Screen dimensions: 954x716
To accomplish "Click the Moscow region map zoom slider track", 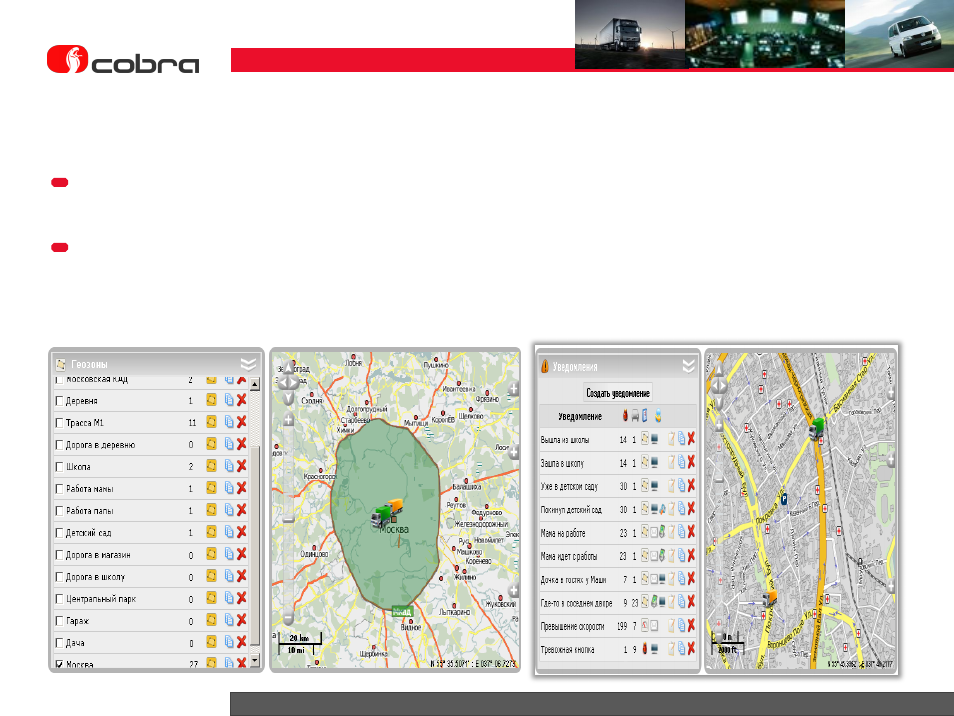I will click(x=288, y=519).
